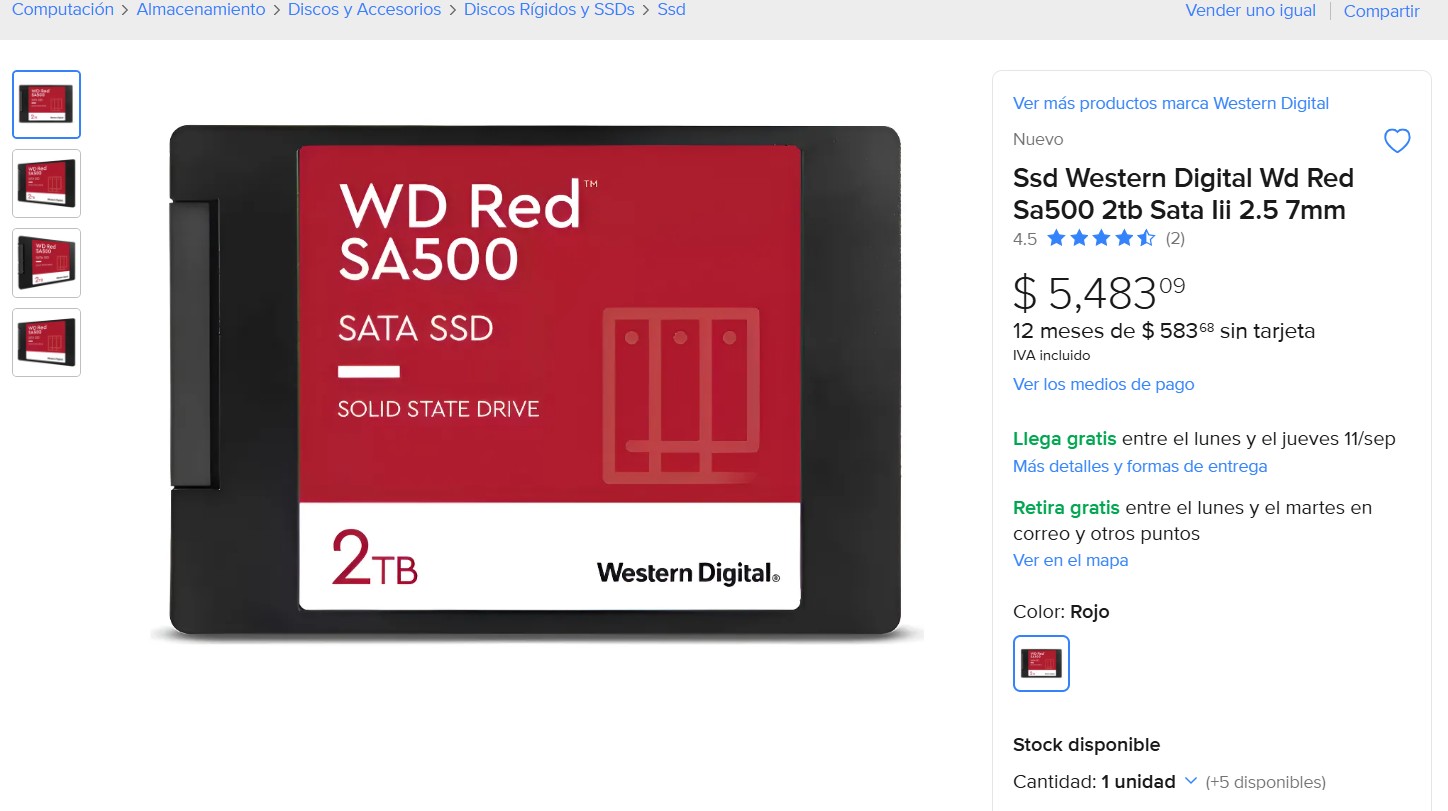This screenshot has width=1448, height=811.
Task: Open Ver los medios de pago
Action: pos(1103,384)
